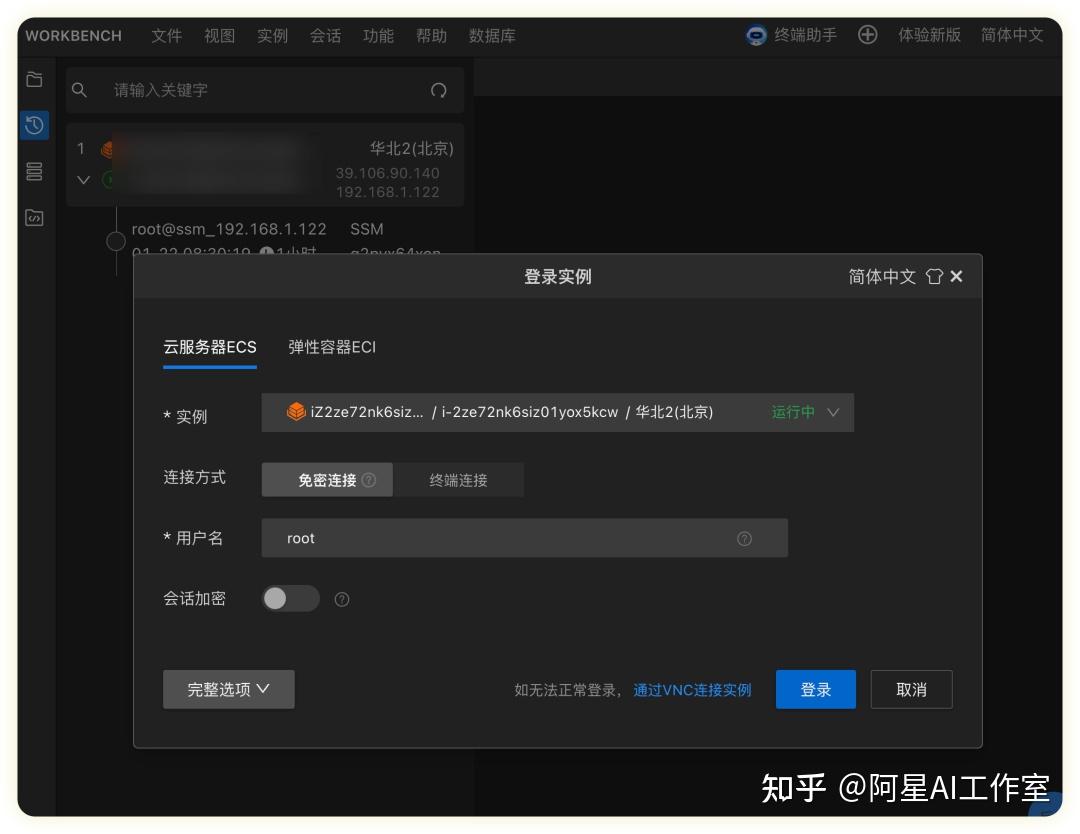
Task: Collapse the Beijing instance in session list
Action: click(x=83, y=180)
